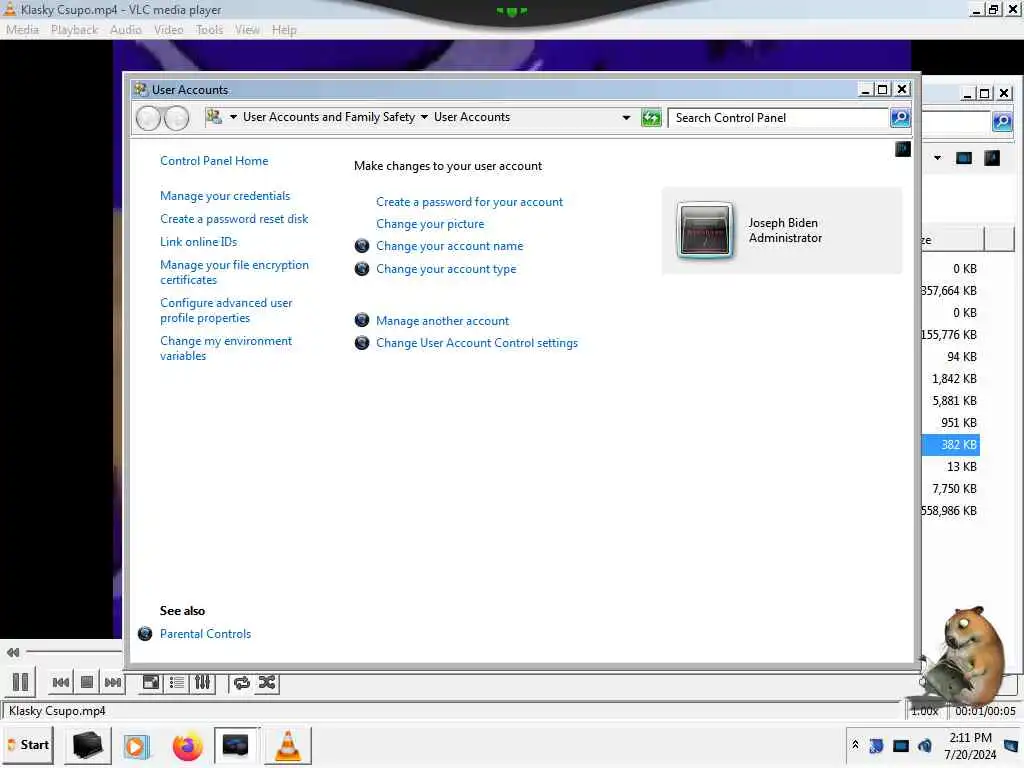1024x768 pixels.
Task: Open Firefox from the taskbar
Action: point(187,746)
